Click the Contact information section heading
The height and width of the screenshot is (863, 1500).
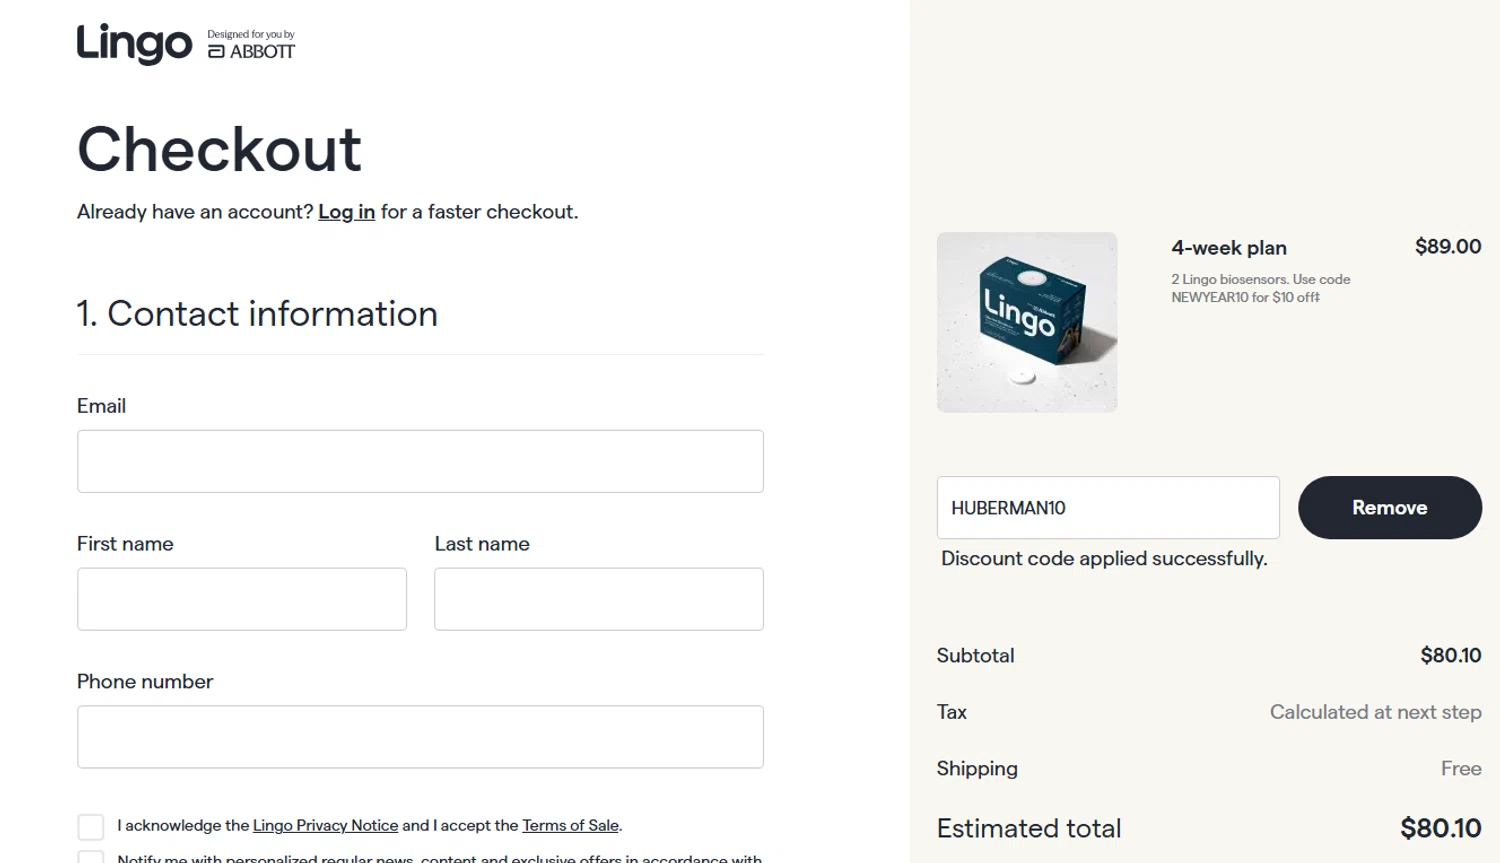pyautogui.click(x=257, y=314)
